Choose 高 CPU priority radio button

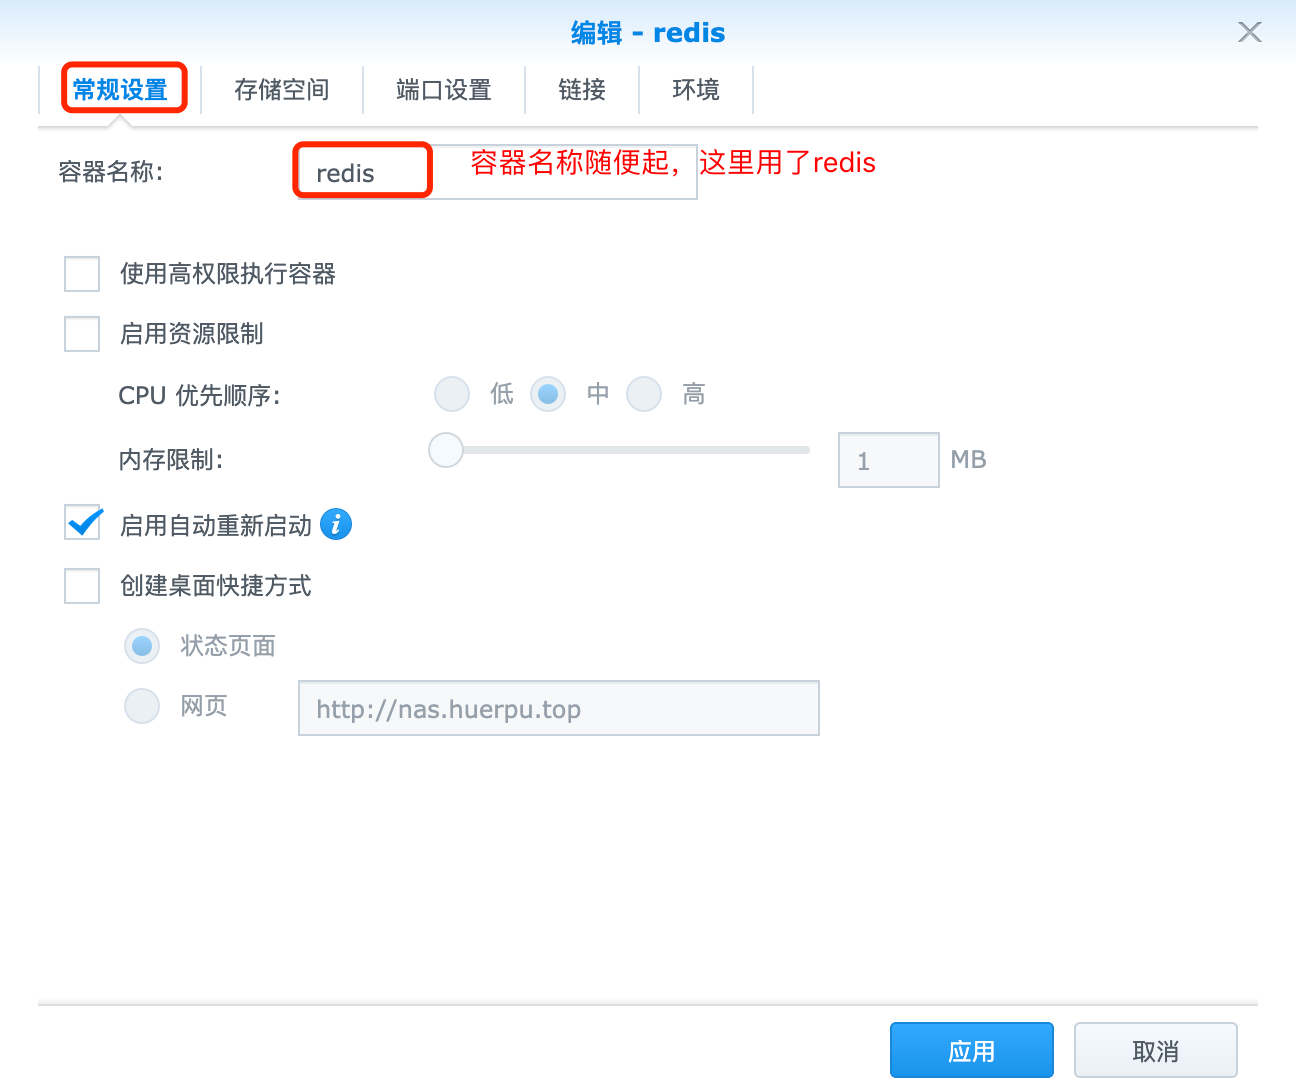(644, 394)
